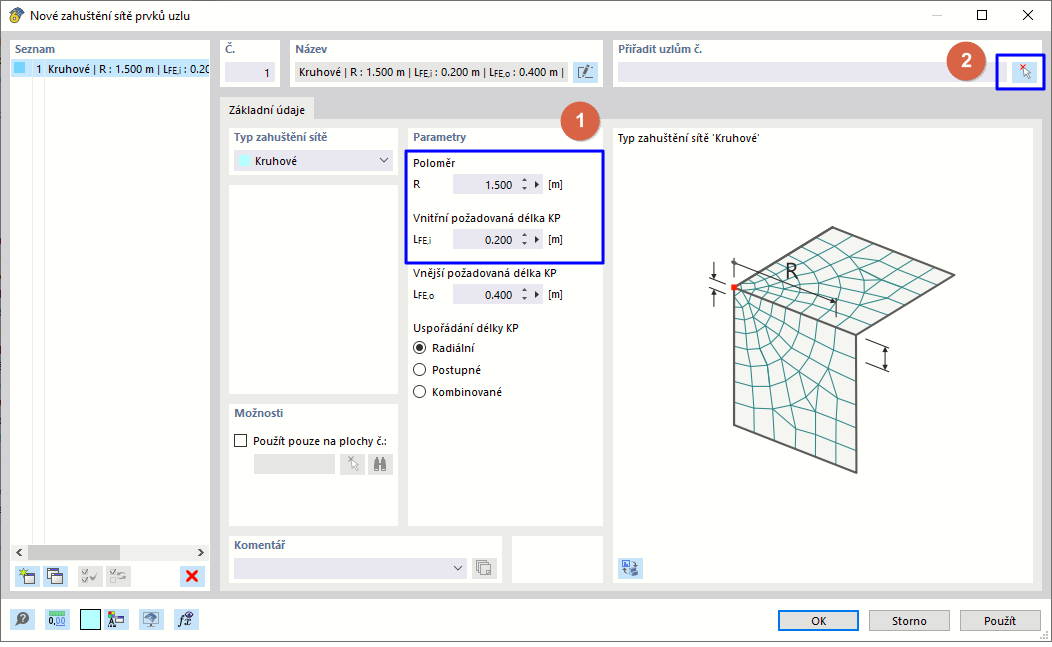The height and width of the screenshot is (647, 1052).
Task: Click the edit name icon beside Název
Action: (585, 72)
